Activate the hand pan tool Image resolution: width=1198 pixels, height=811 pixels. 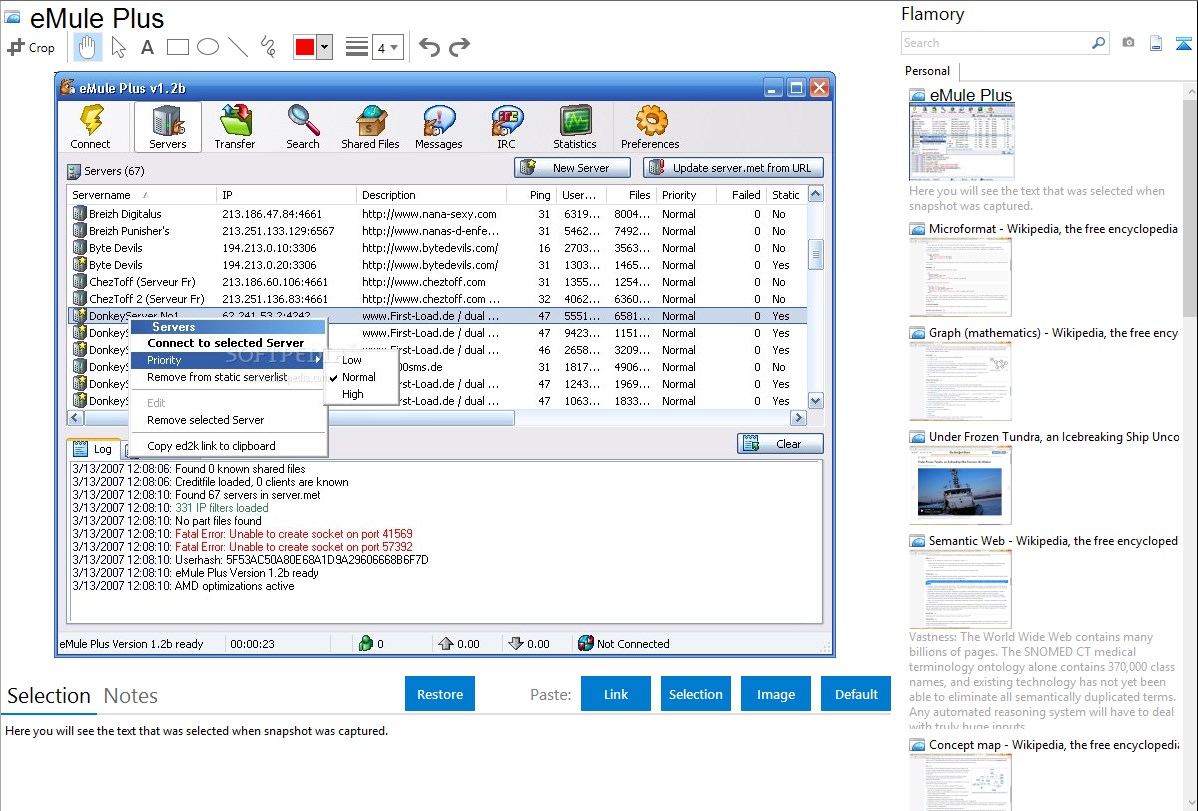pyautogui.click(x=87, y=47)
